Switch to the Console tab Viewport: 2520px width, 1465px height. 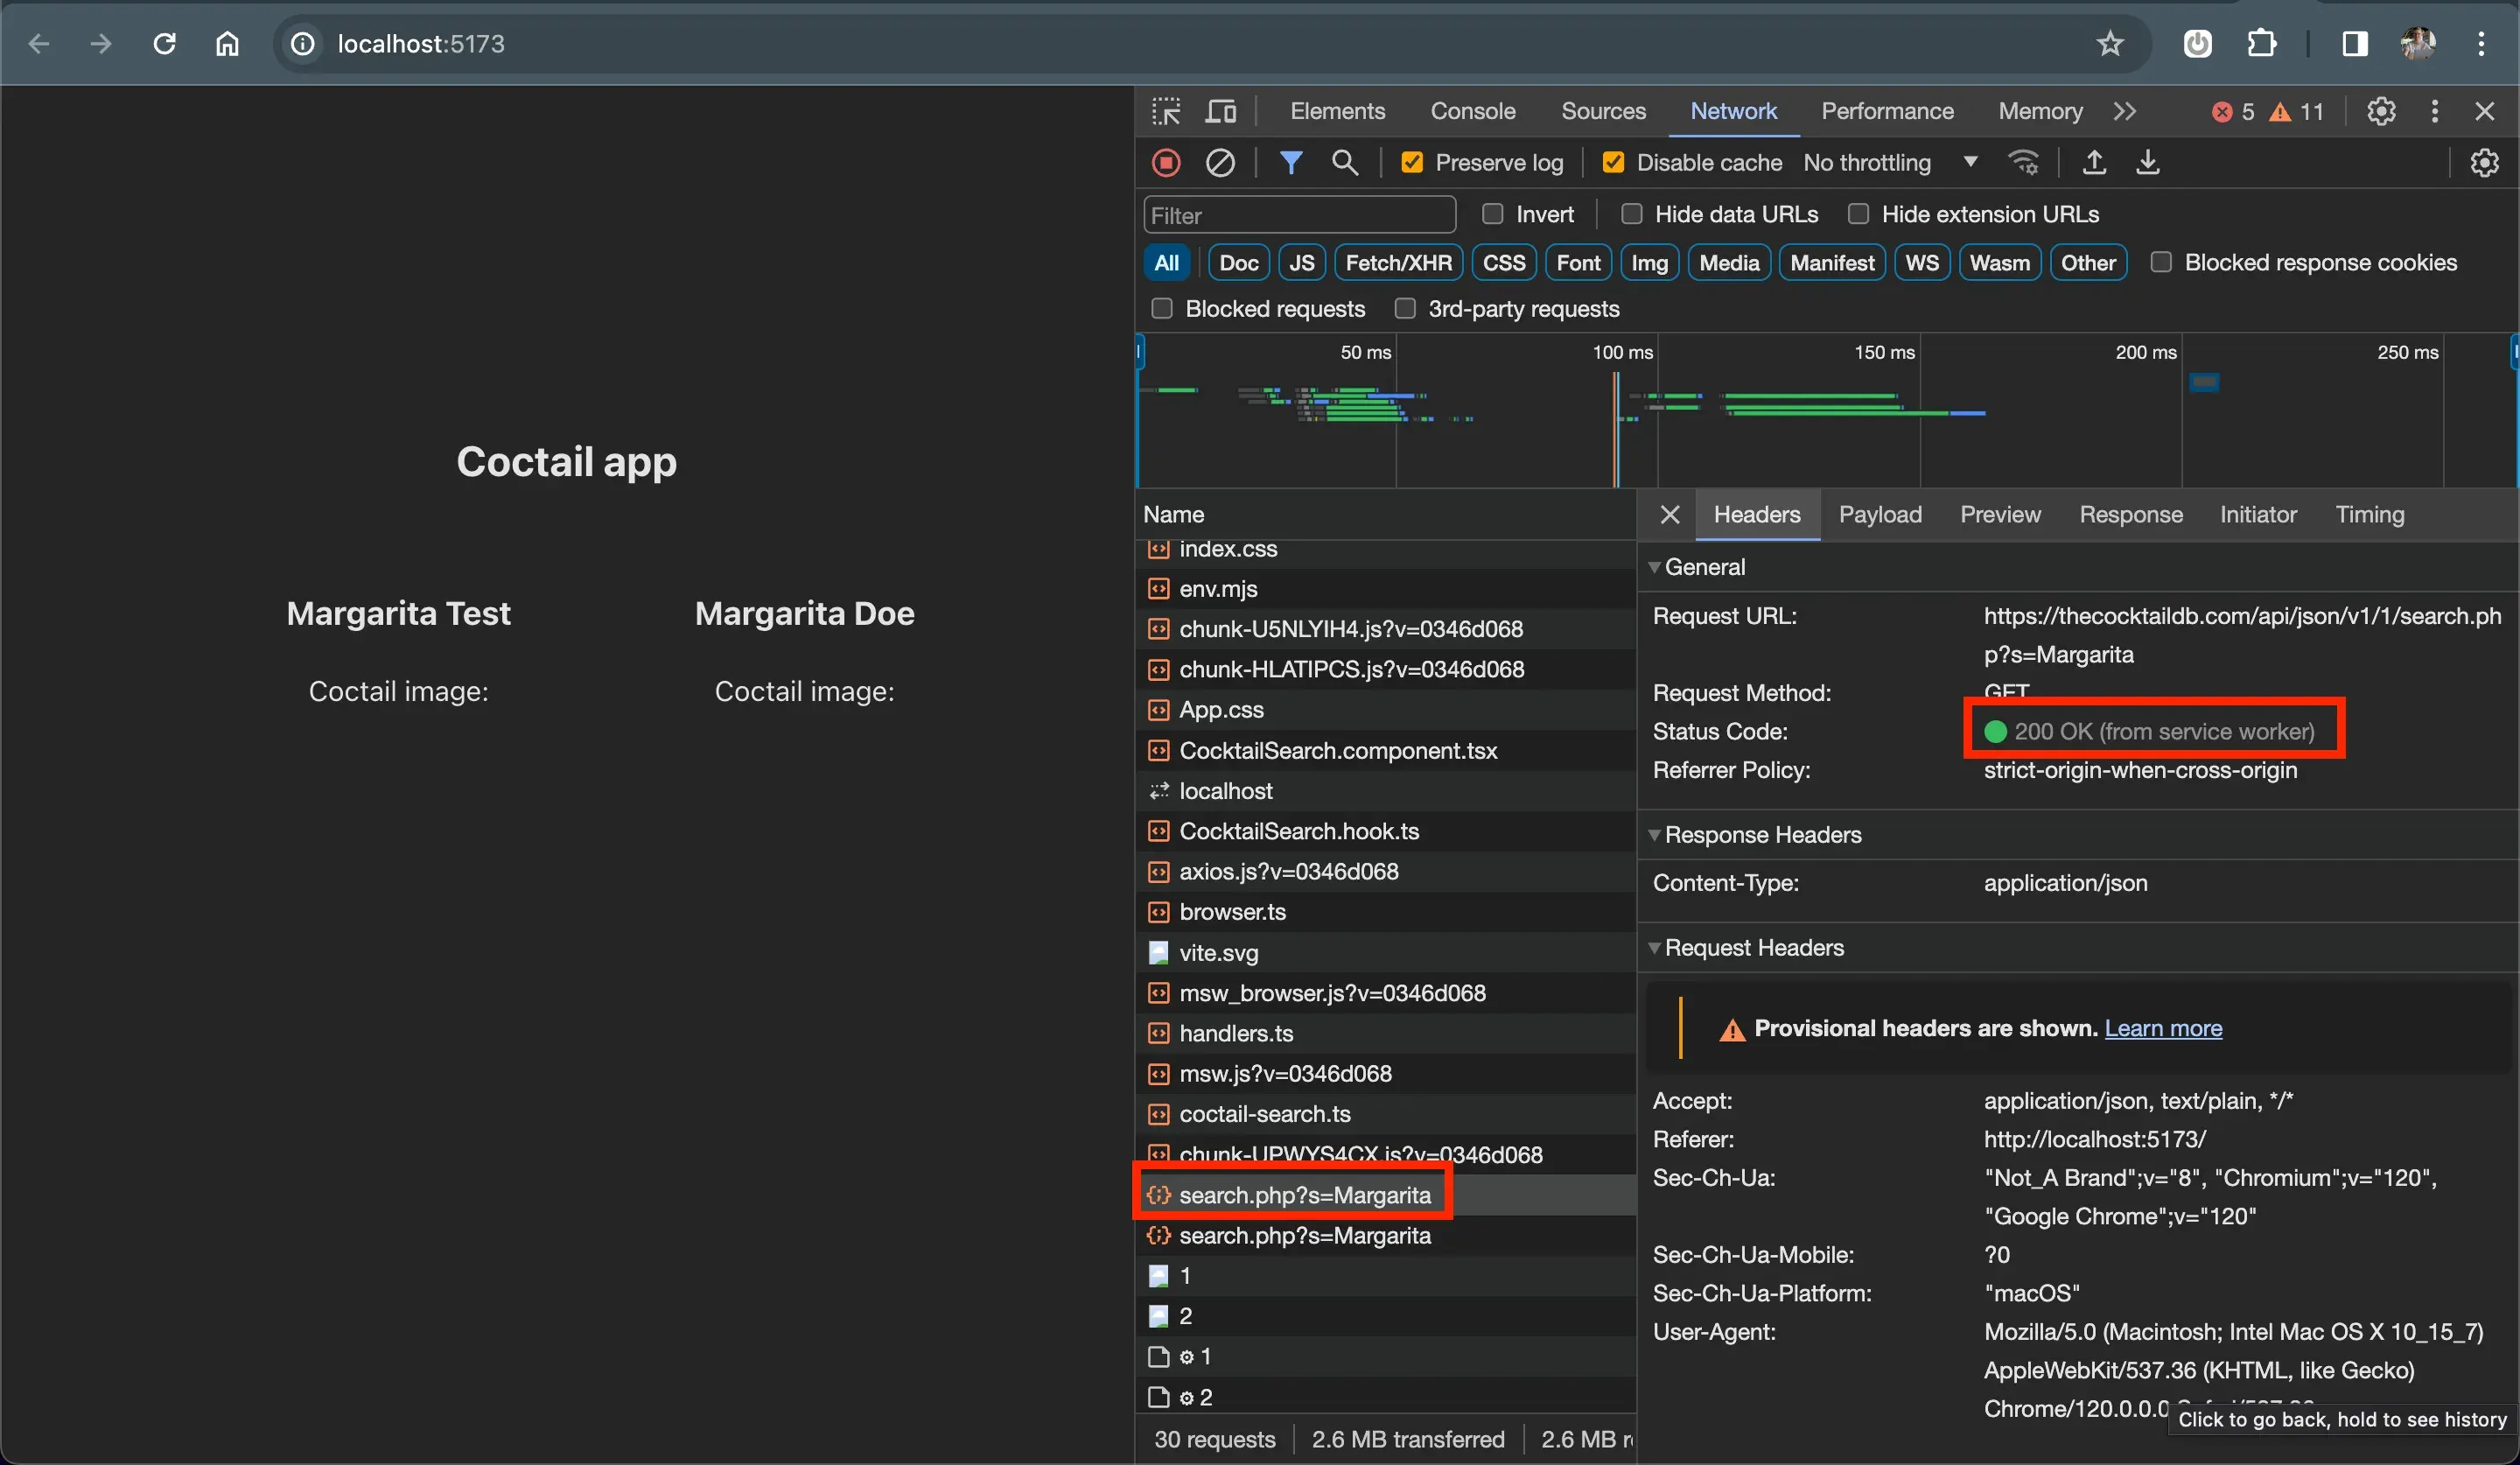1472,111
